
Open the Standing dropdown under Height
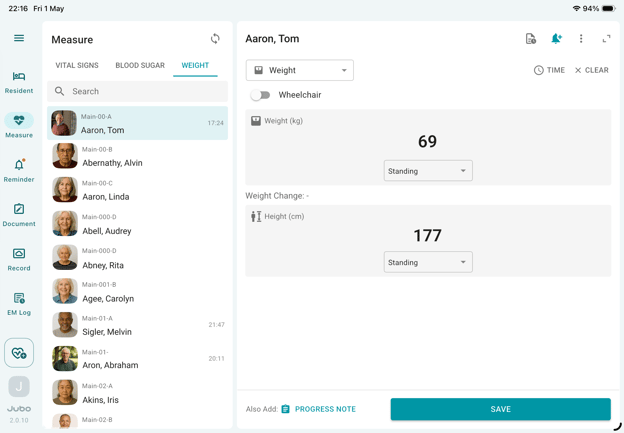(x=428, y=262)
